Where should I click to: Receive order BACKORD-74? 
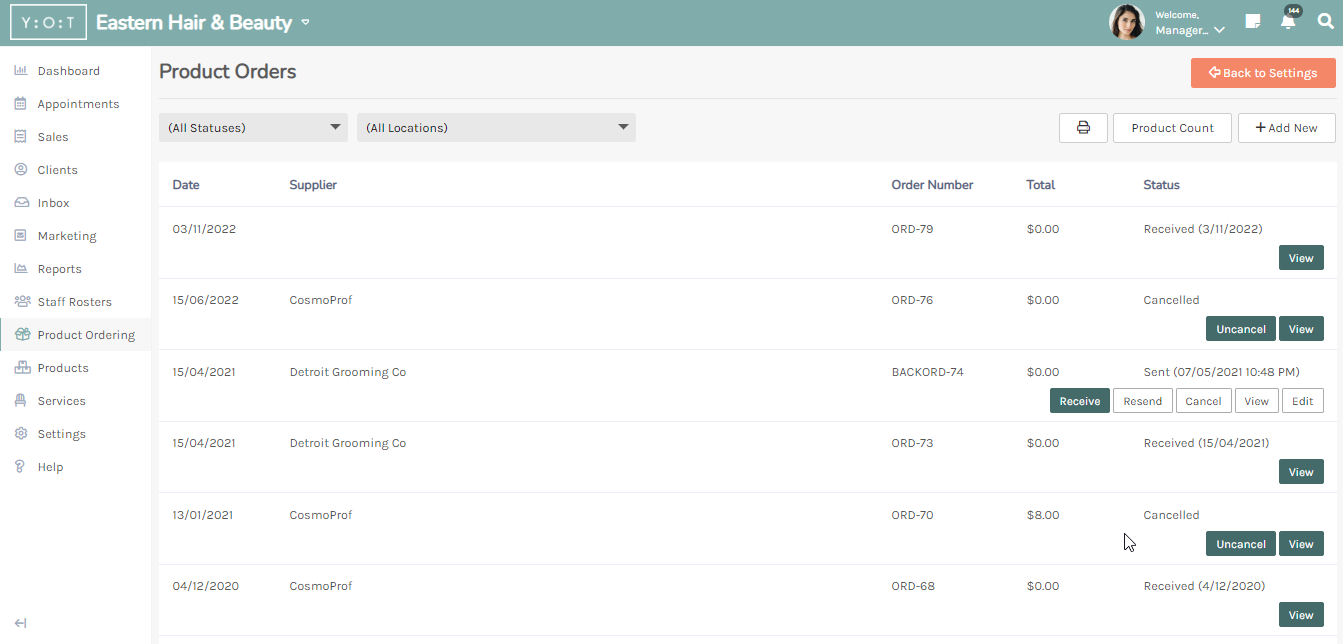tap(1080, 401)
